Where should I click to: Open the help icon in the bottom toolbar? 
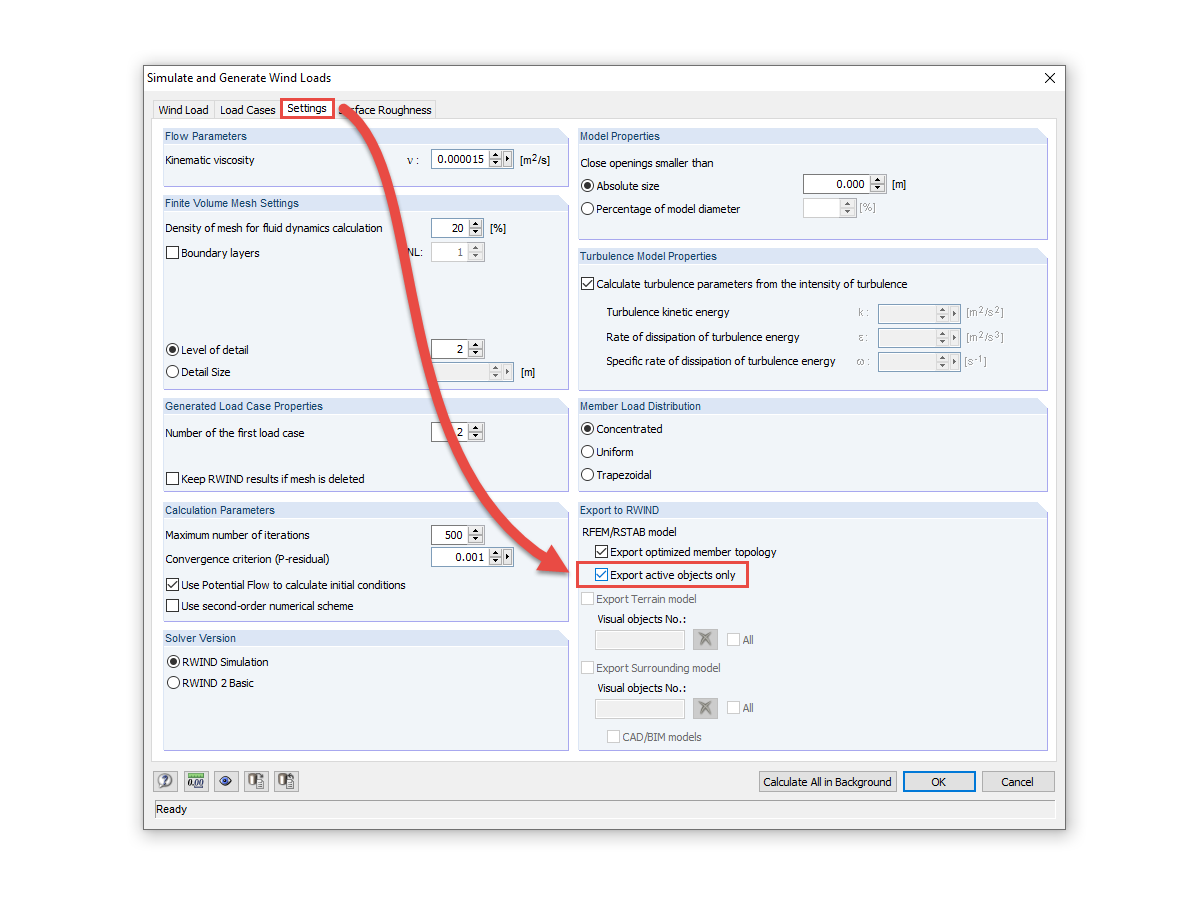(x=165, y=781)
